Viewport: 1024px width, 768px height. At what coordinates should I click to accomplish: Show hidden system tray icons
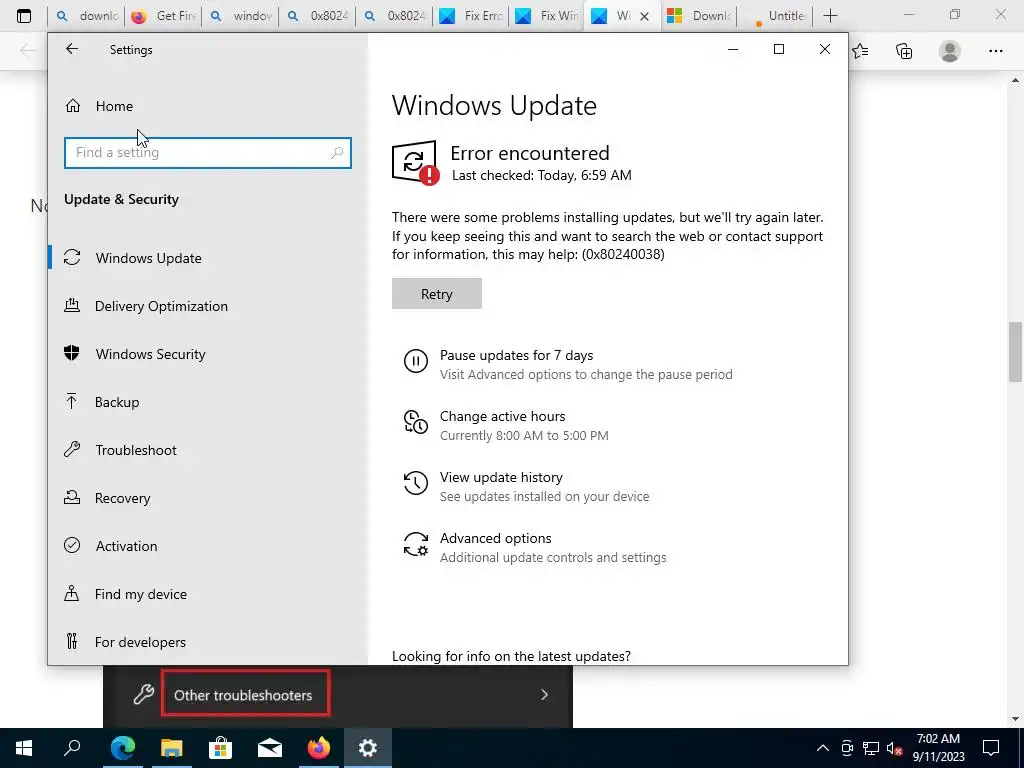pyautogui.click(x=823, y=748)
